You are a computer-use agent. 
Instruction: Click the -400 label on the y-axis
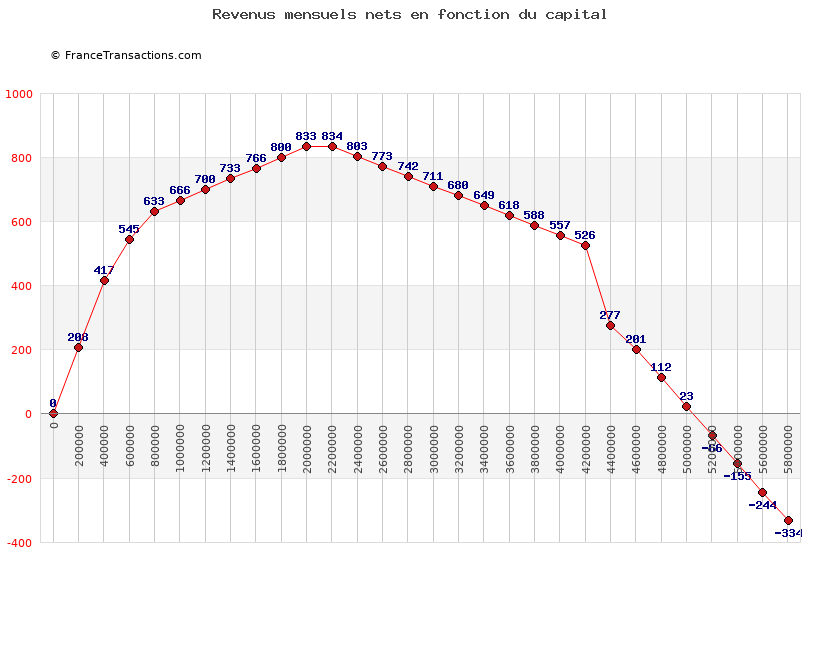click(18, 542)
